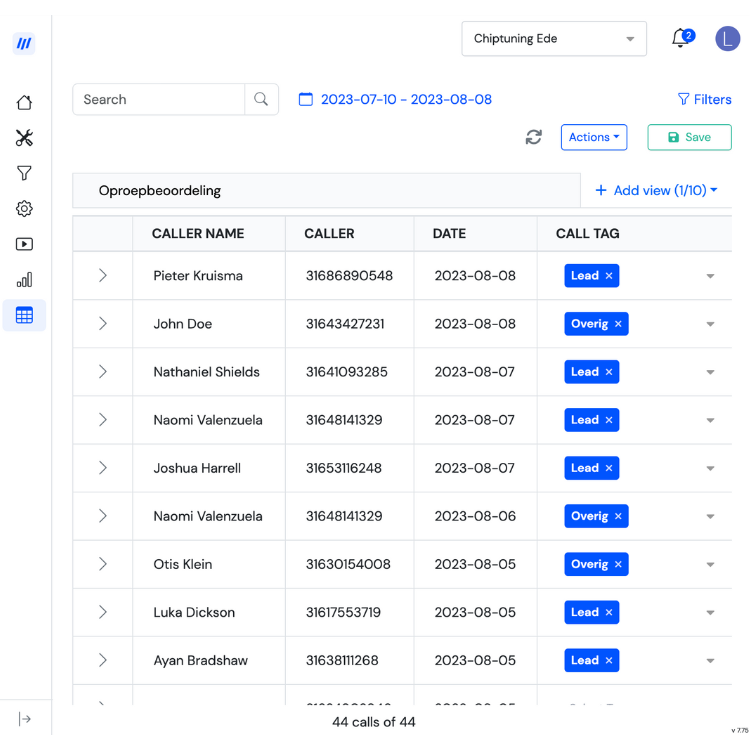This screenshot has height=750, width=750.
Task: Select the Oproepbeoordeling view tab
Action: [x=160, y=190]
